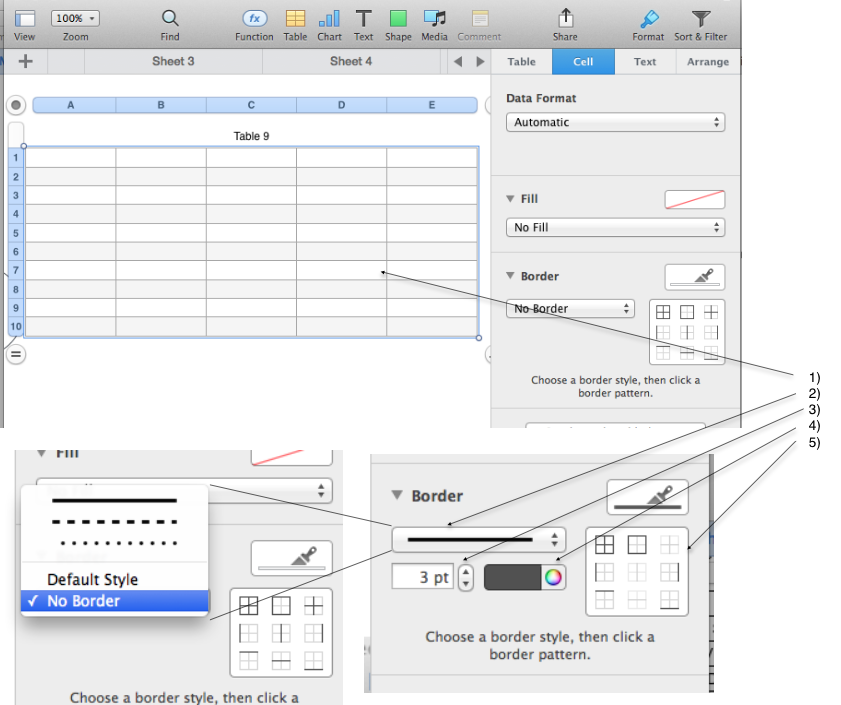Open Sort & Filter panel
This screenshot has width=841, height=705.
[x=702, y=19]
